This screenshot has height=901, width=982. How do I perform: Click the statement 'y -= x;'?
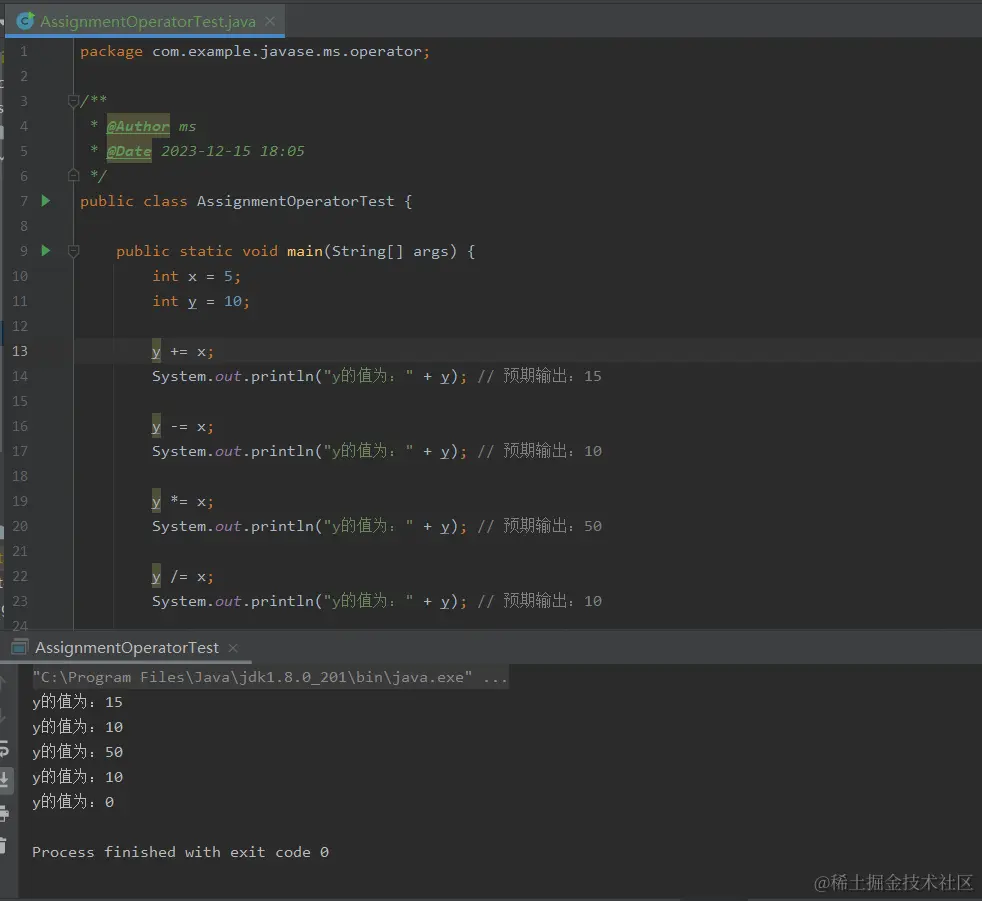[x=182, y=427]
